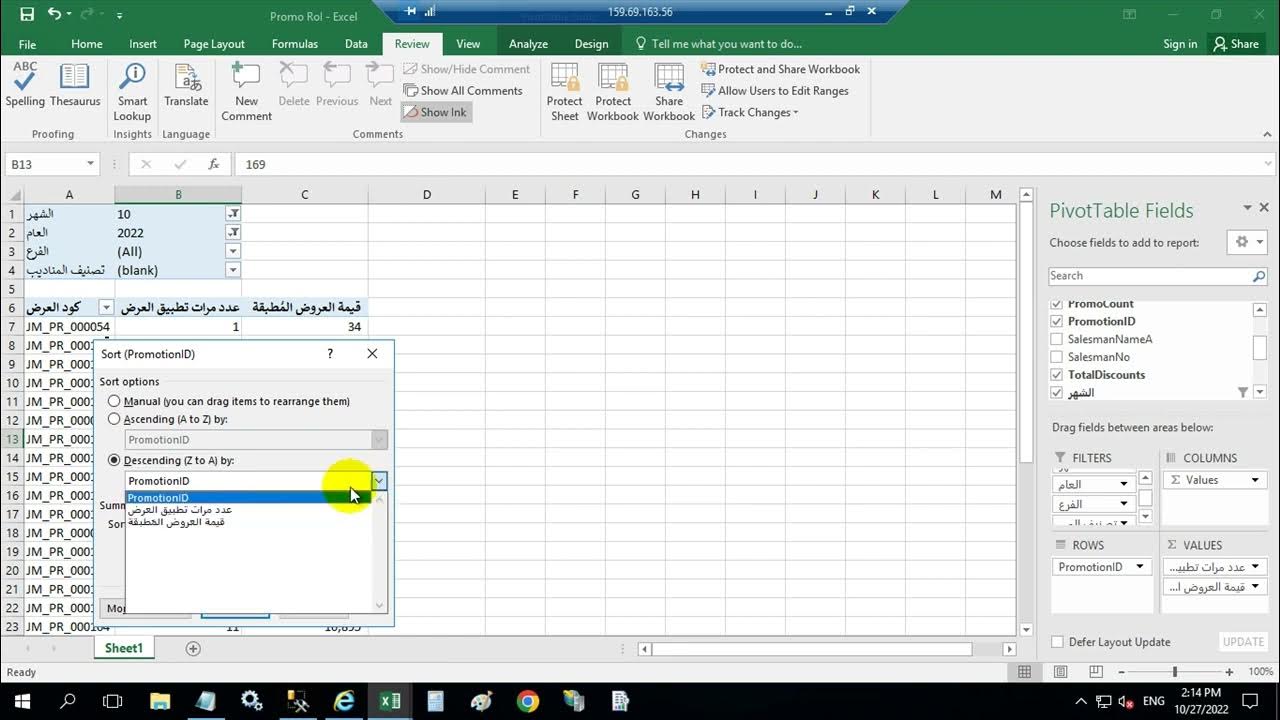Click Sign in link
Image resolution: width=1280 pixels, height=720 pixels.
1180,44
